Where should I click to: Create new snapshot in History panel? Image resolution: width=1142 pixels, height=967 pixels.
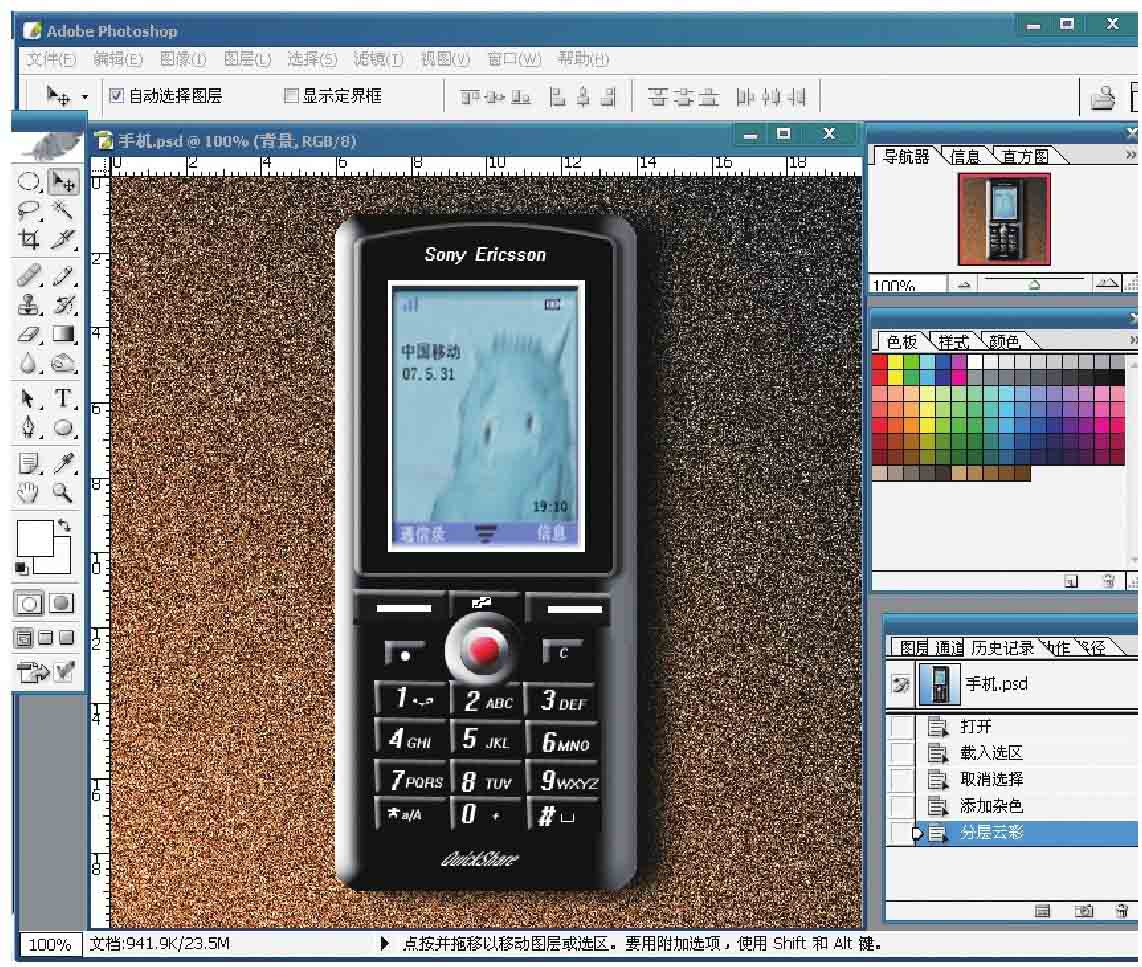coord(1083,911)
